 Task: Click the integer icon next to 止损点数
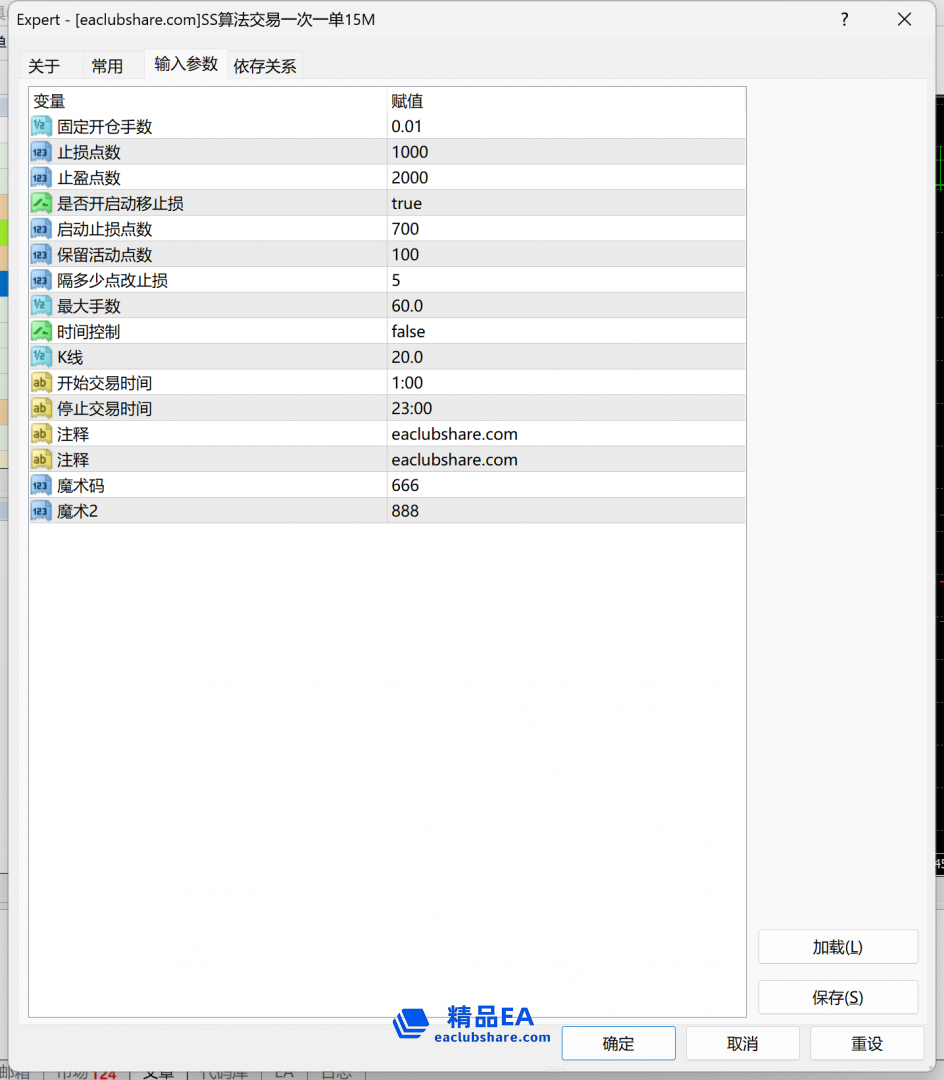41,152
